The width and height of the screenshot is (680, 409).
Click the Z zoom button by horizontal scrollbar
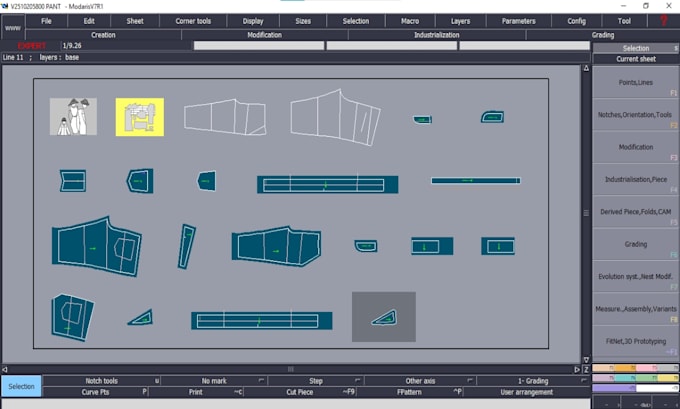pyautogui.click(x=586, y=370)
